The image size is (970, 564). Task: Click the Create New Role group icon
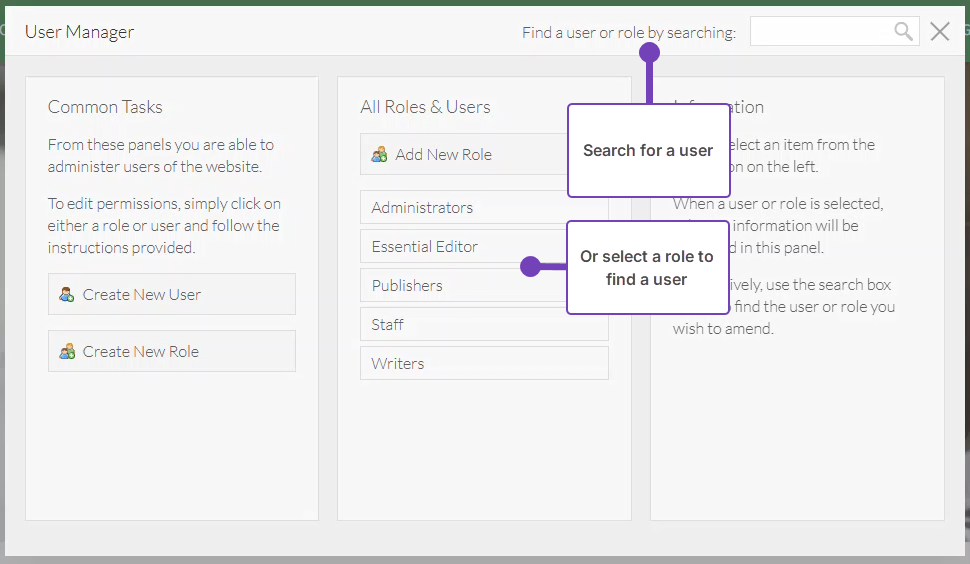[x=67, y=351]
